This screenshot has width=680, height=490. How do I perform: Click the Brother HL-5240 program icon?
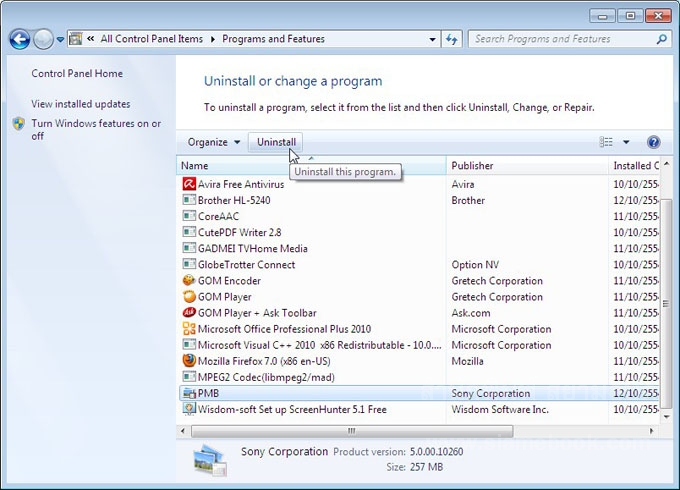click(189, 200)
